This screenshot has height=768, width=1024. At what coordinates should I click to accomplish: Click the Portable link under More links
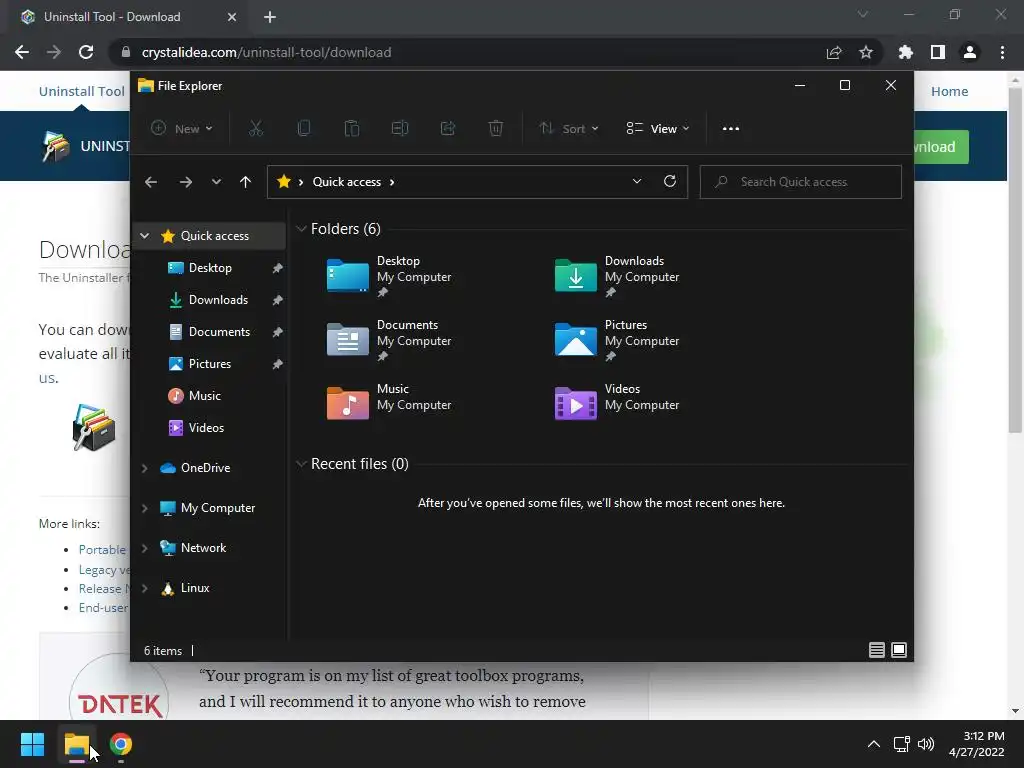coord(102,550)
